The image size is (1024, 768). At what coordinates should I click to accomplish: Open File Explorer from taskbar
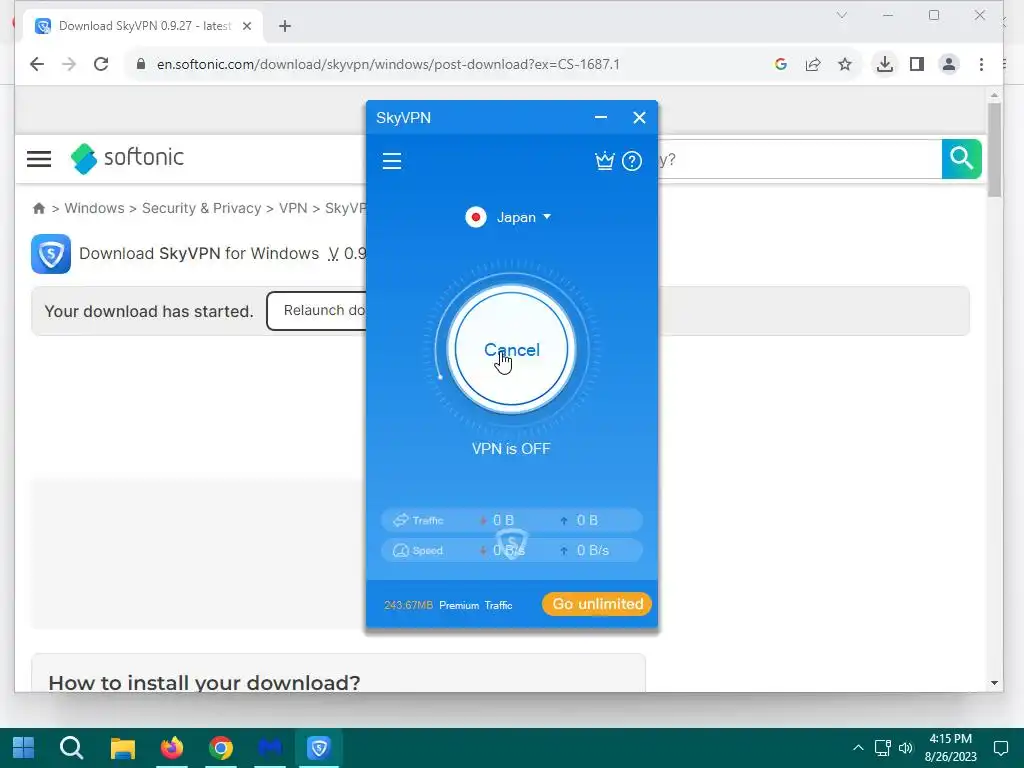point(122,748)
